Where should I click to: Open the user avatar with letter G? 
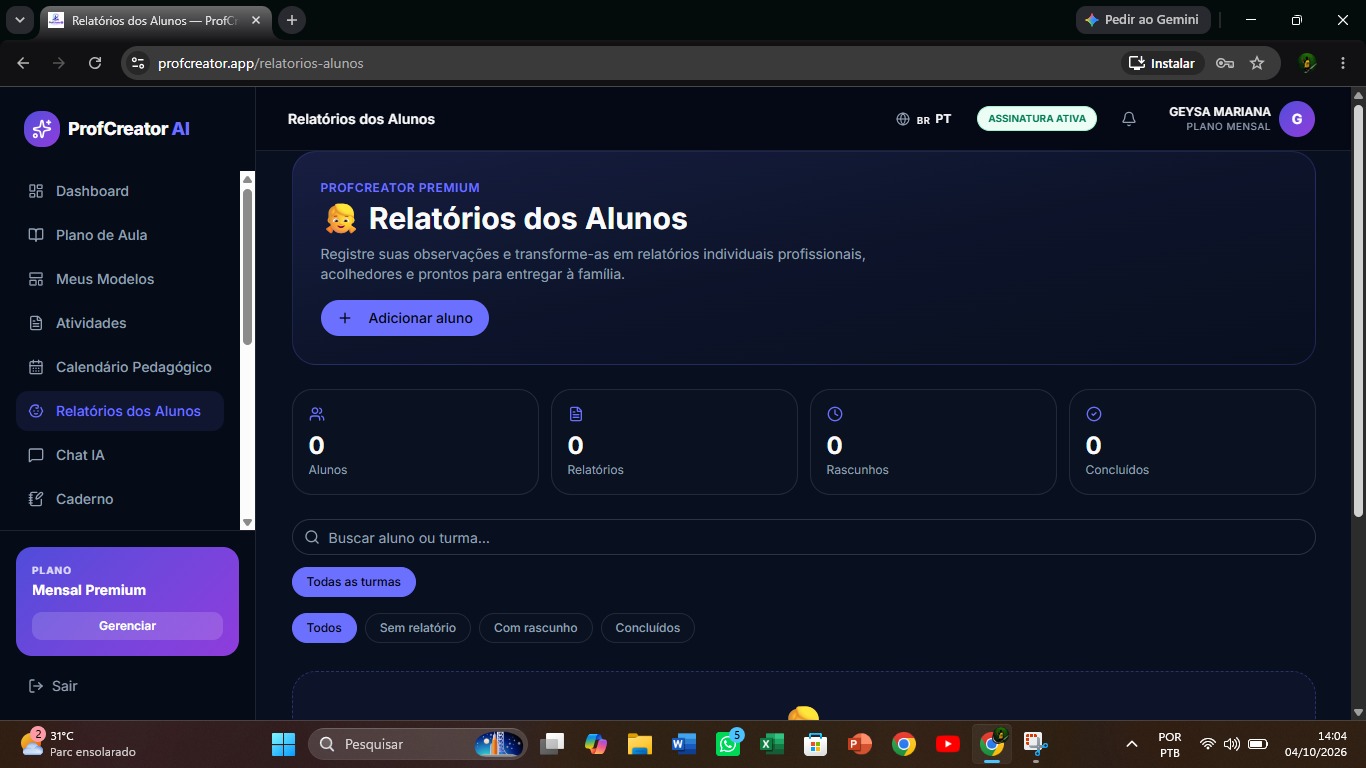point(1297,119)
